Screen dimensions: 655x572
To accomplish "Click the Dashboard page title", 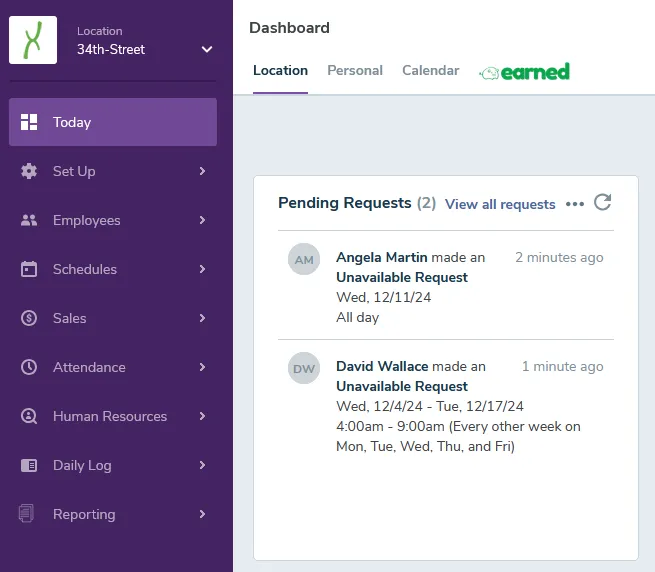I will 289,28.
